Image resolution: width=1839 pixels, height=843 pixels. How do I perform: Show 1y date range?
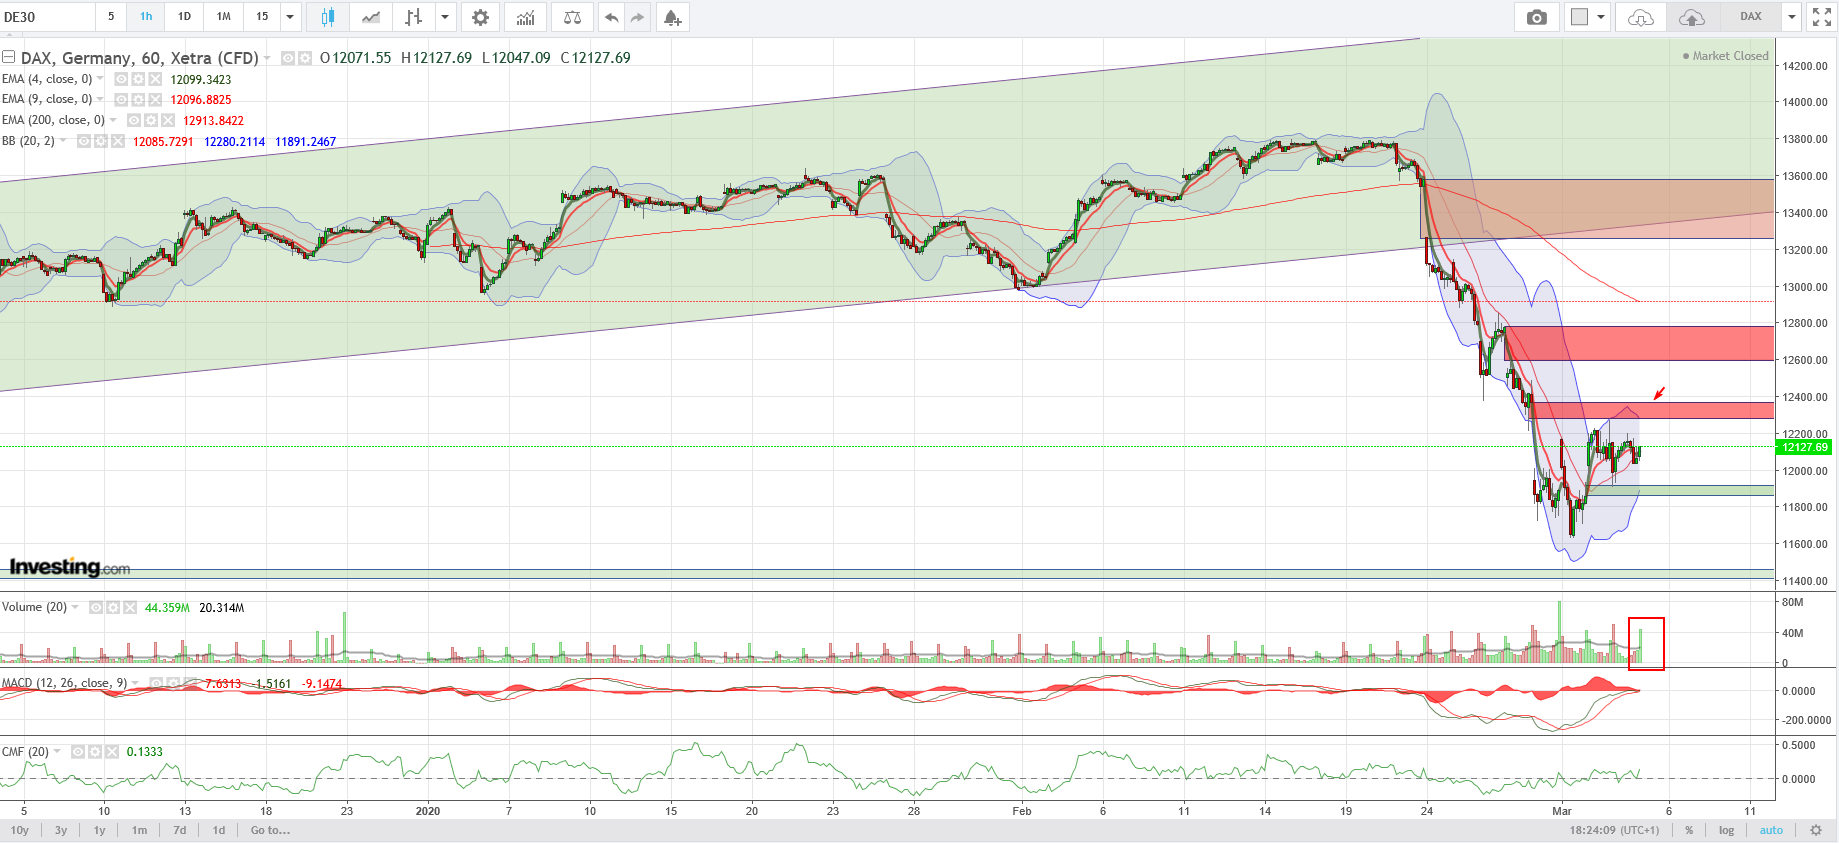[x=100, y=830]
